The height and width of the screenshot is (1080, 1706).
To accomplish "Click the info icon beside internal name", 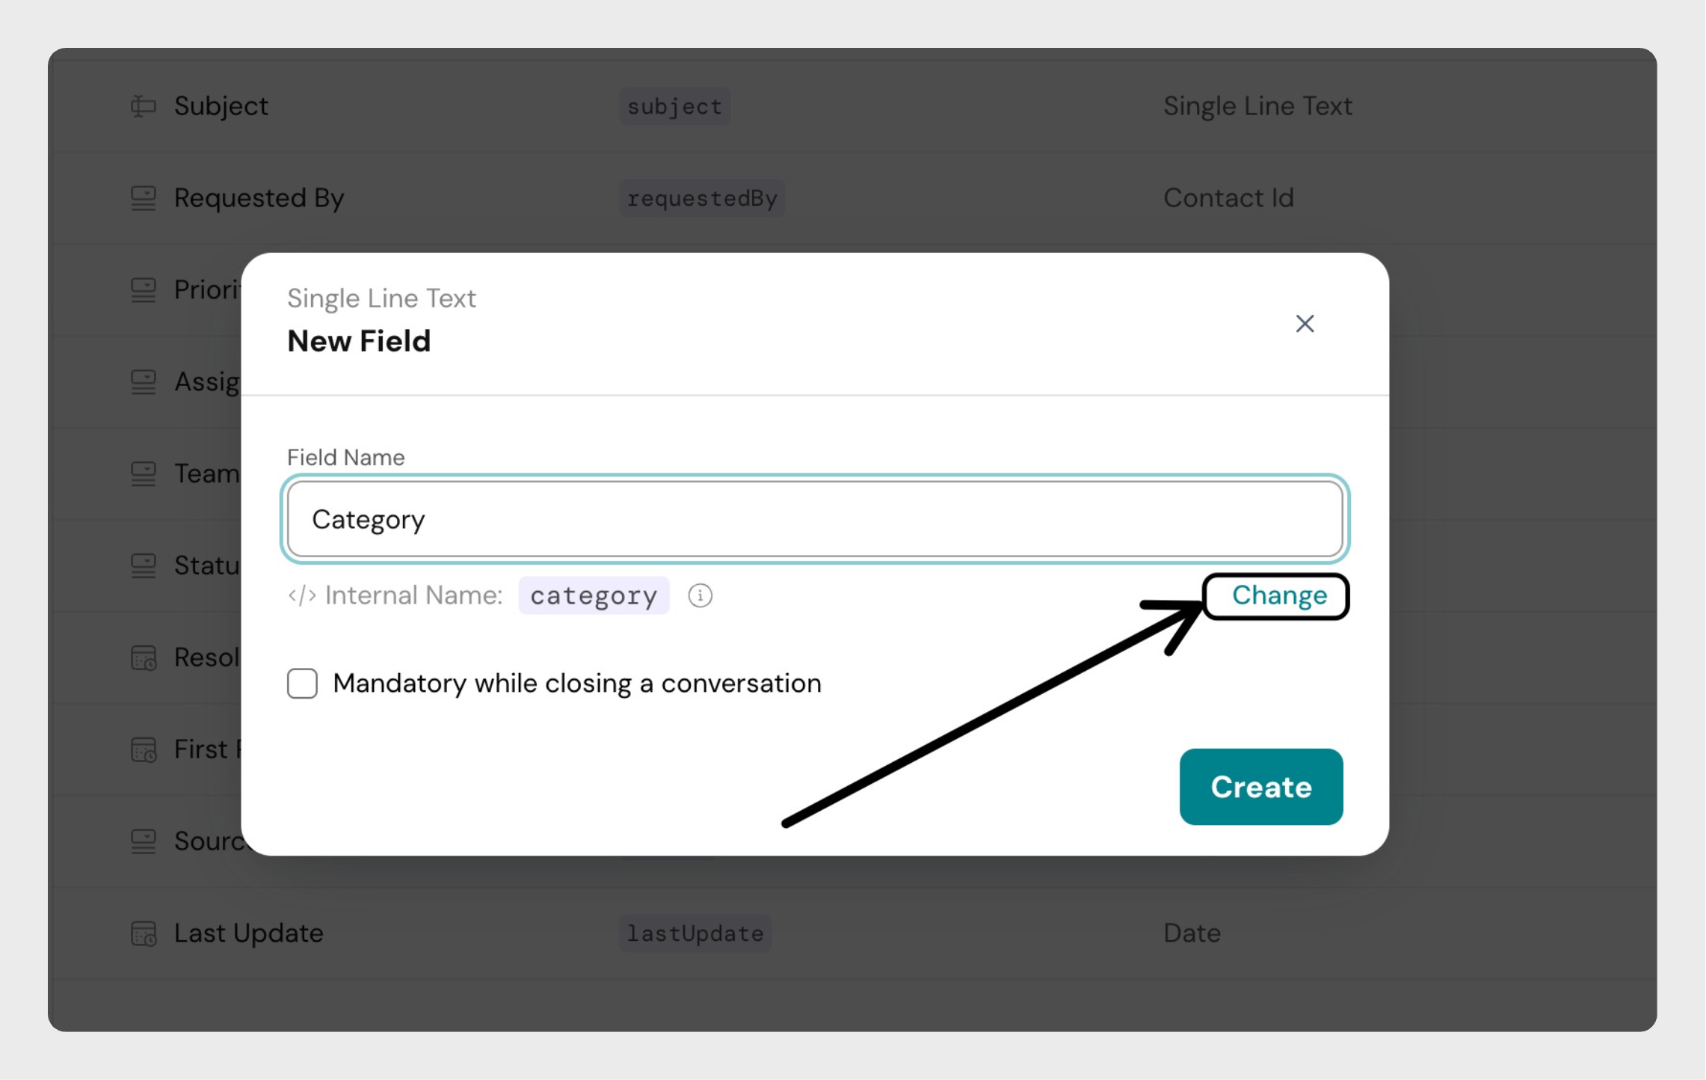I will [700, 596].
